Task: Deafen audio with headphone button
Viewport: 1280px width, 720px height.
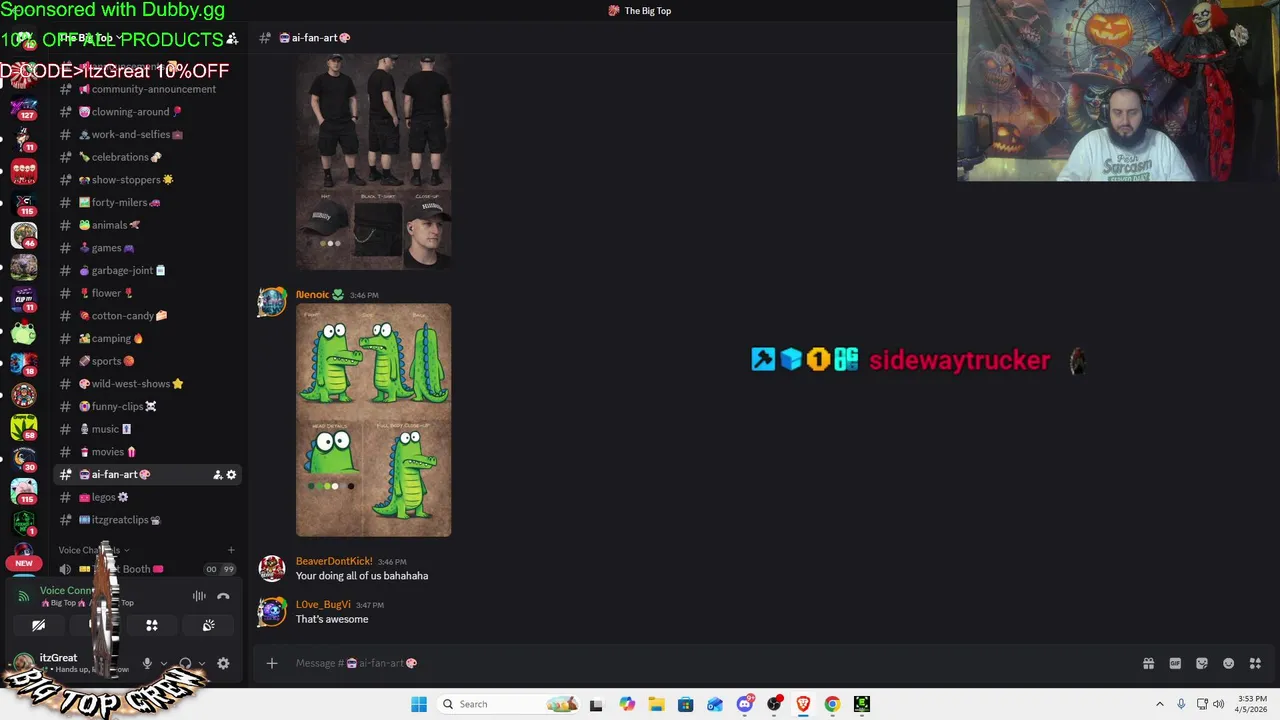Action: pyautogui.click(x=185, y=663)
